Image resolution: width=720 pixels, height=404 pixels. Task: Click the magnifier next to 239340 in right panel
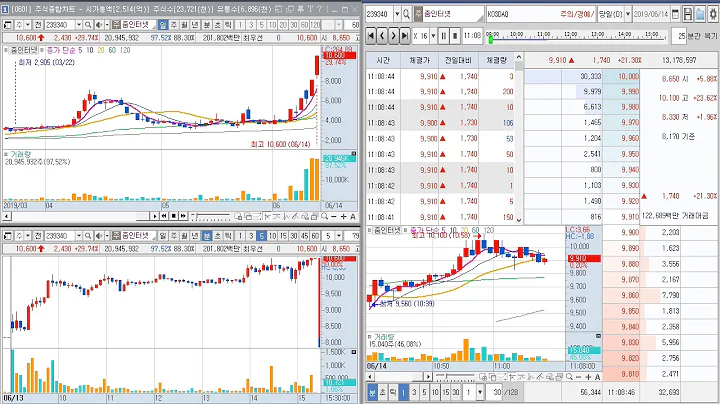click(406, 14)
